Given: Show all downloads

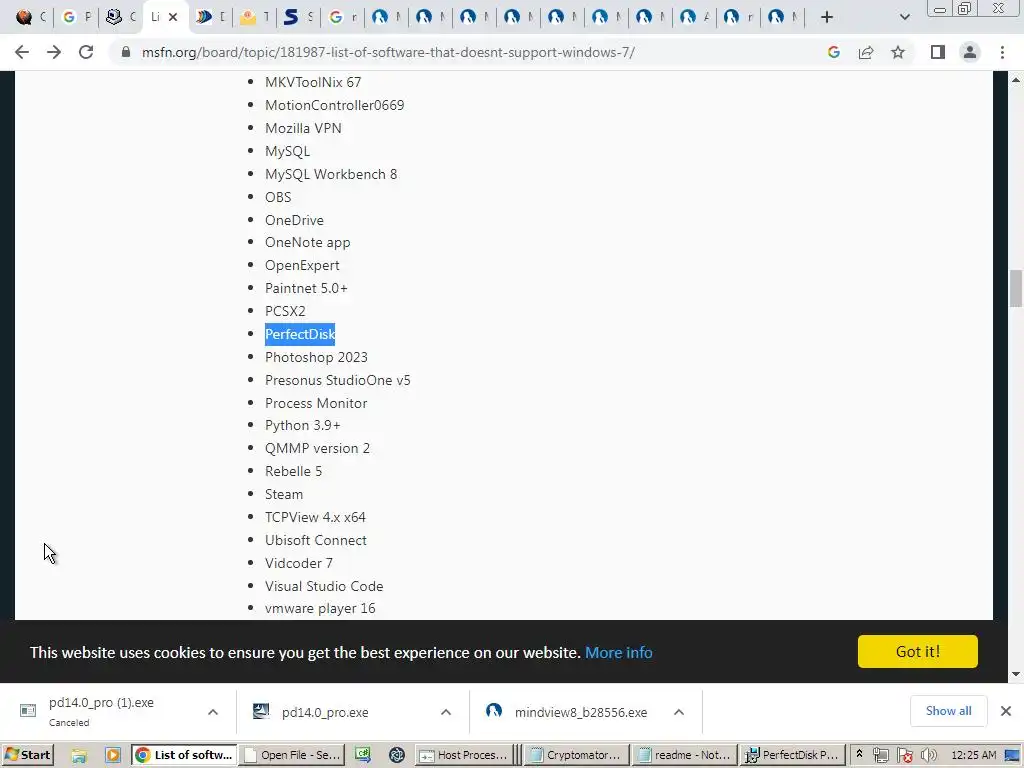Looking at the screenshot, I should click(x=948, y=711).
